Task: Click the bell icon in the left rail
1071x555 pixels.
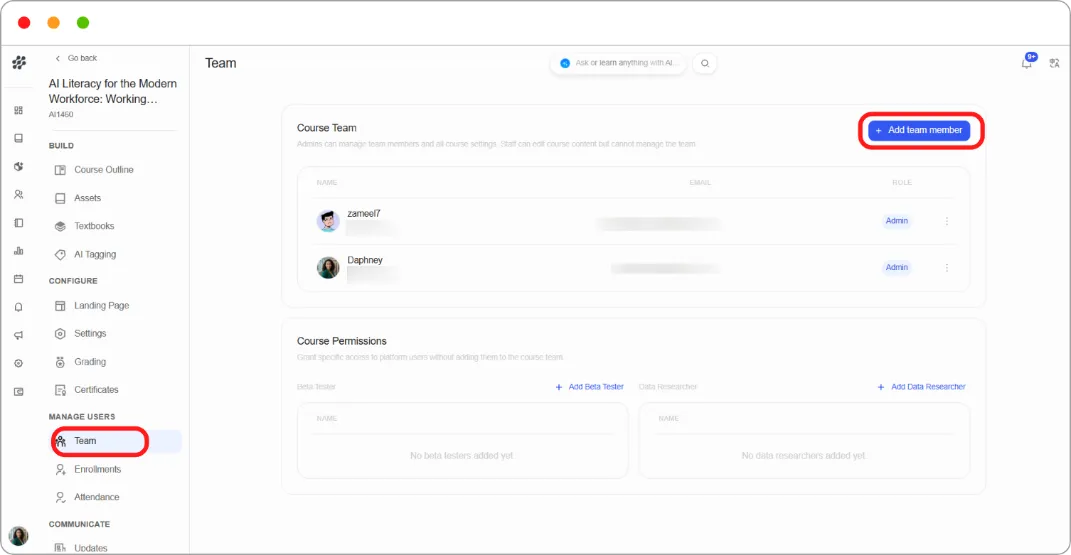Action: pos(18,307)
